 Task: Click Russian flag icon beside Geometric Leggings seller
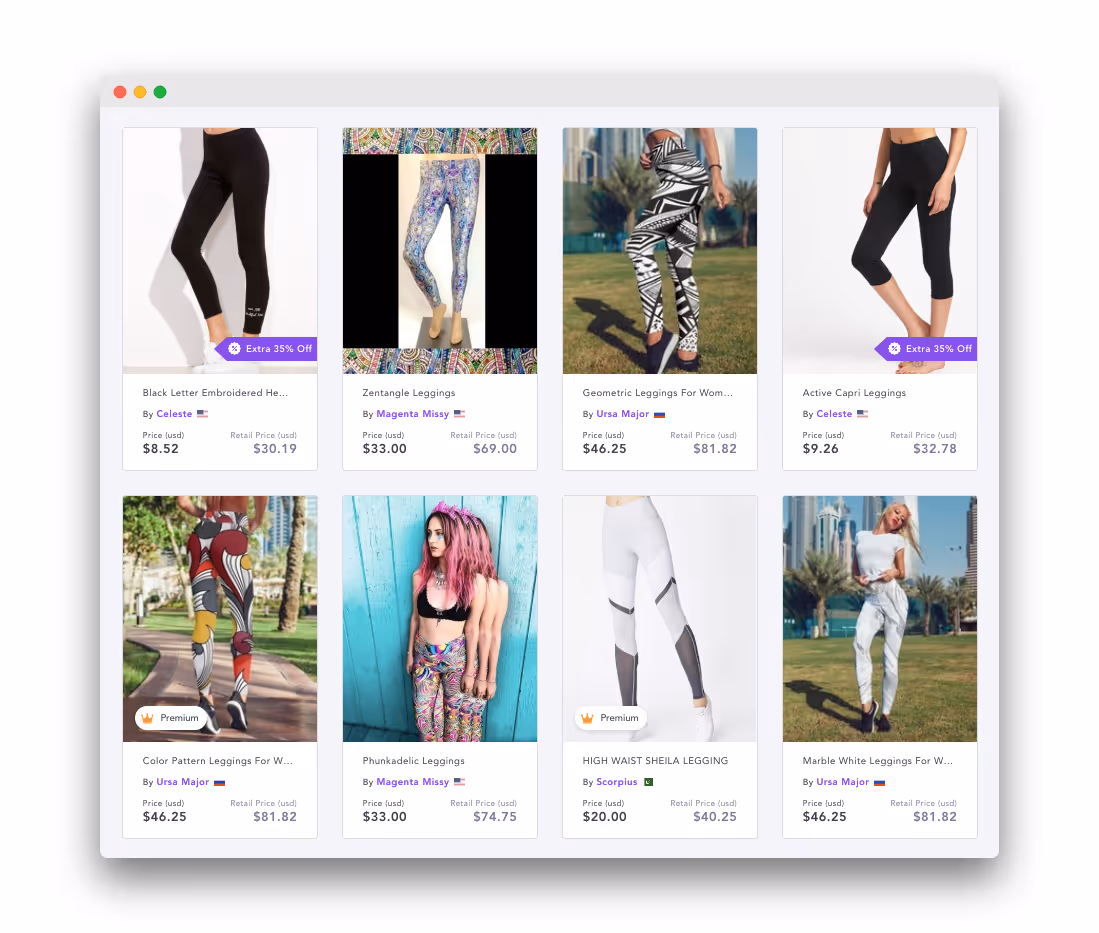coord(660,414)
